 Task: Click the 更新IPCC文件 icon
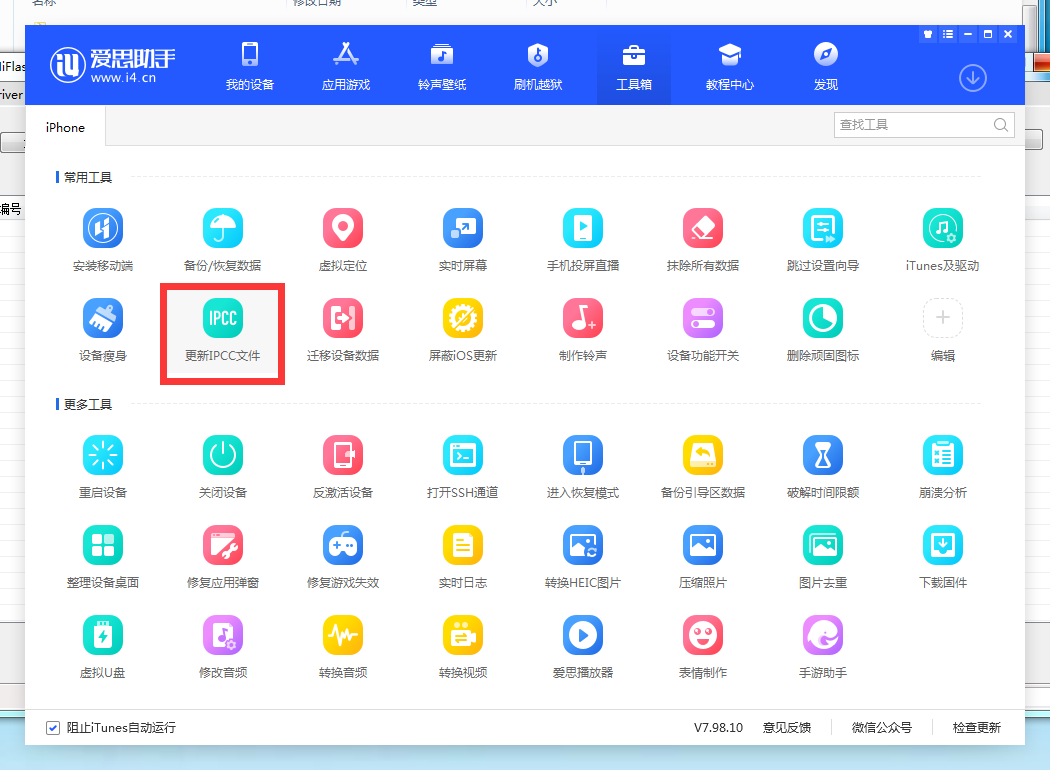222,318
